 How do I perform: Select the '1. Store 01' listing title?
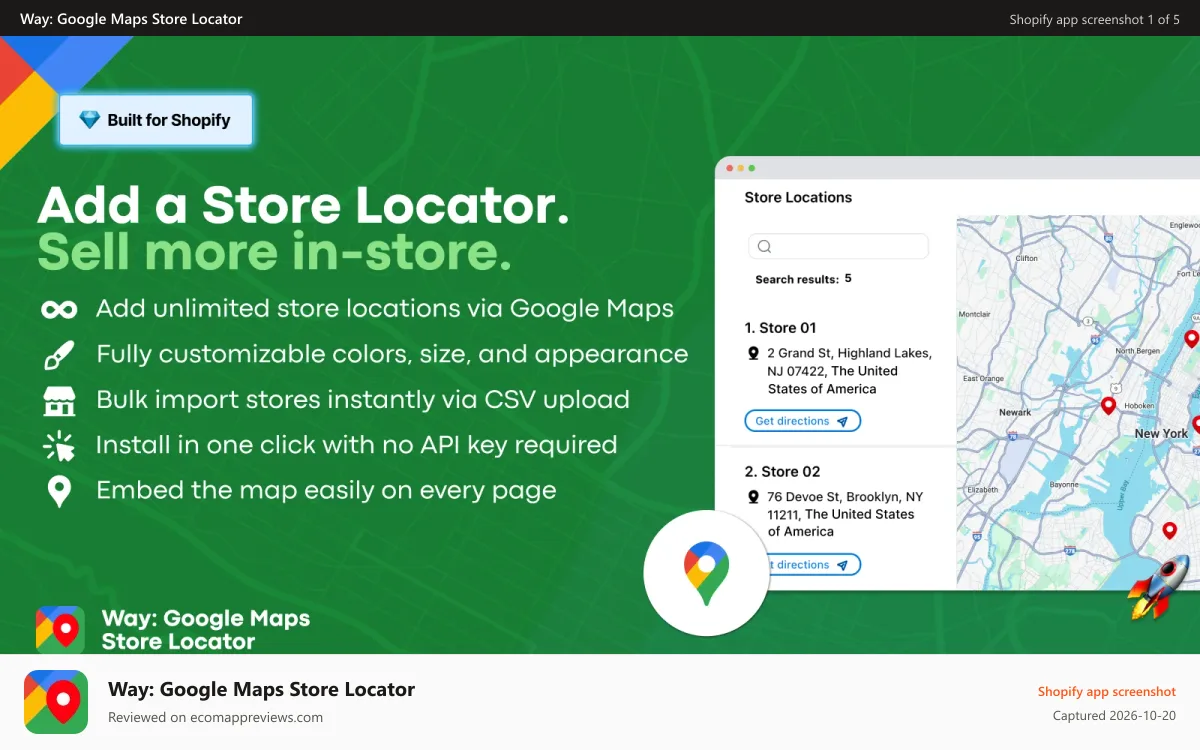pyautogui.click(x=781, y=328)
